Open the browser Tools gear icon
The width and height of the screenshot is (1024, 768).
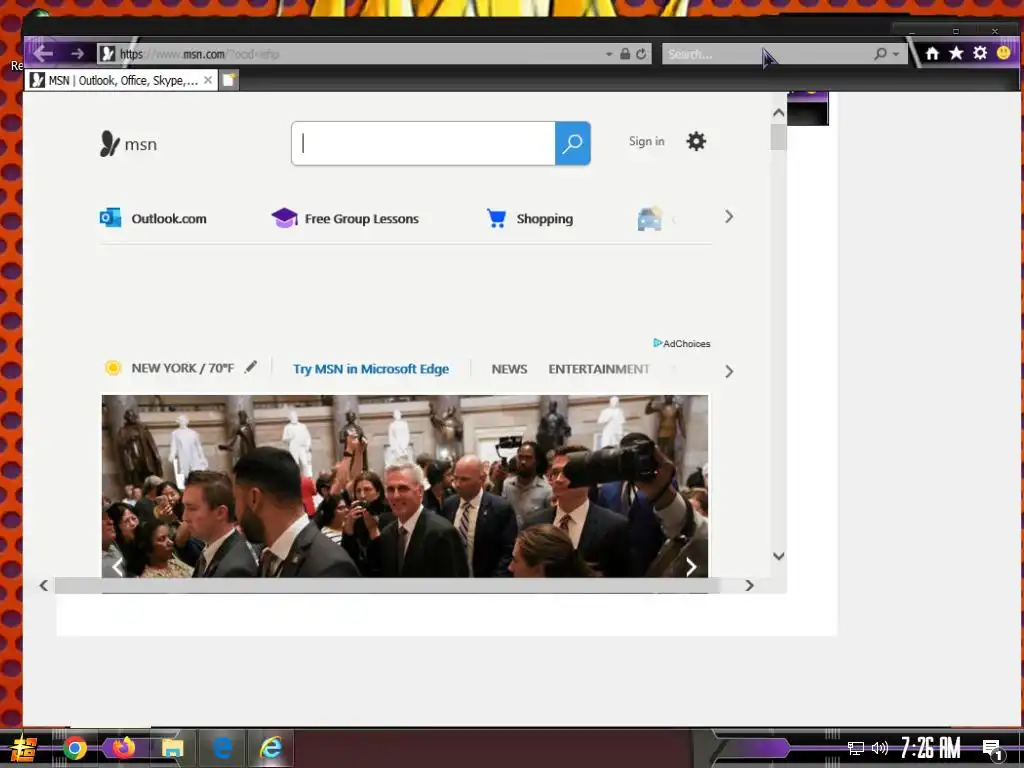(x=980, y=53)
